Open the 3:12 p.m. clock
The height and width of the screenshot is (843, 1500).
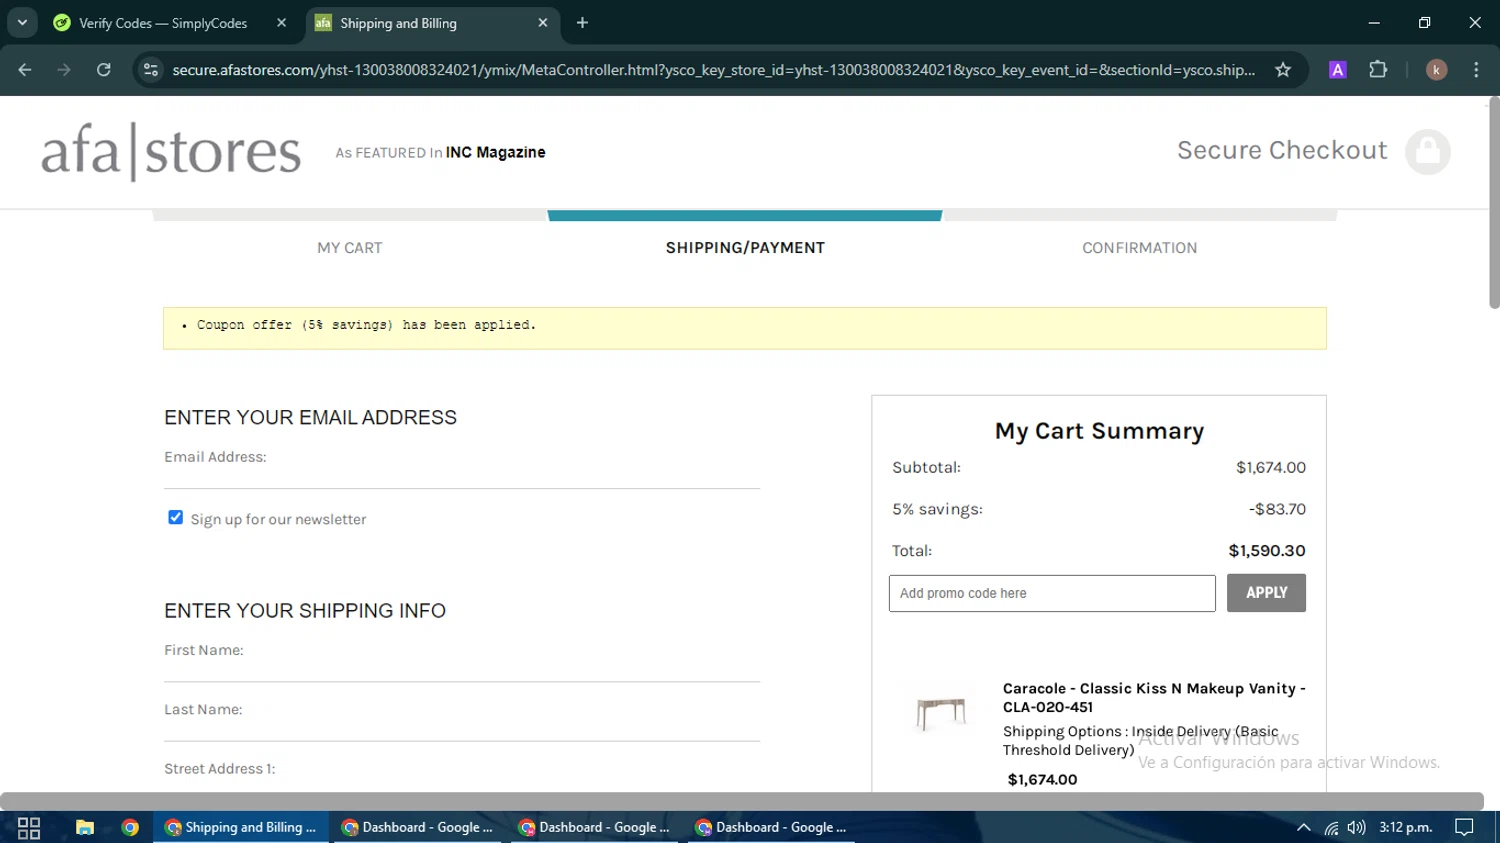pos(1406,827)
